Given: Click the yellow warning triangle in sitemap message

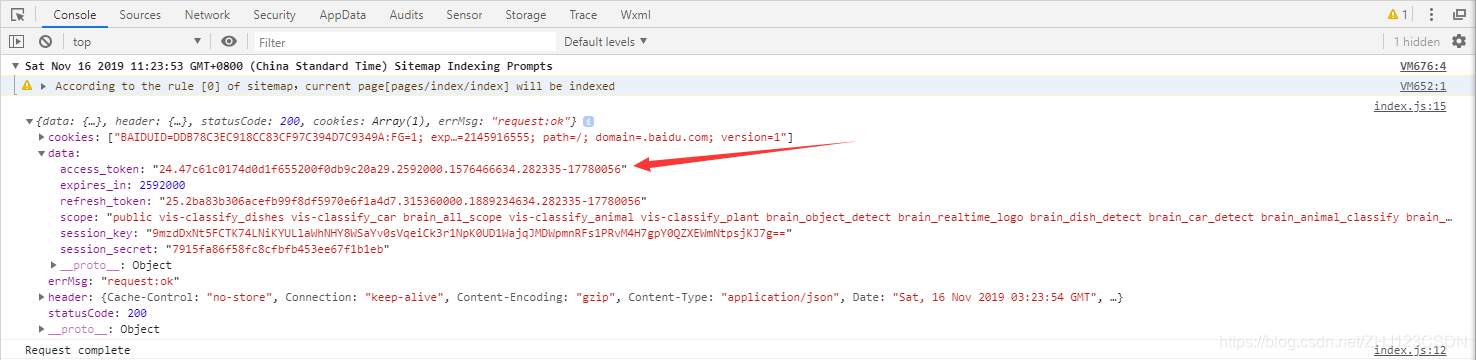Looking at the screenshot, I should (x=27, y=86).
